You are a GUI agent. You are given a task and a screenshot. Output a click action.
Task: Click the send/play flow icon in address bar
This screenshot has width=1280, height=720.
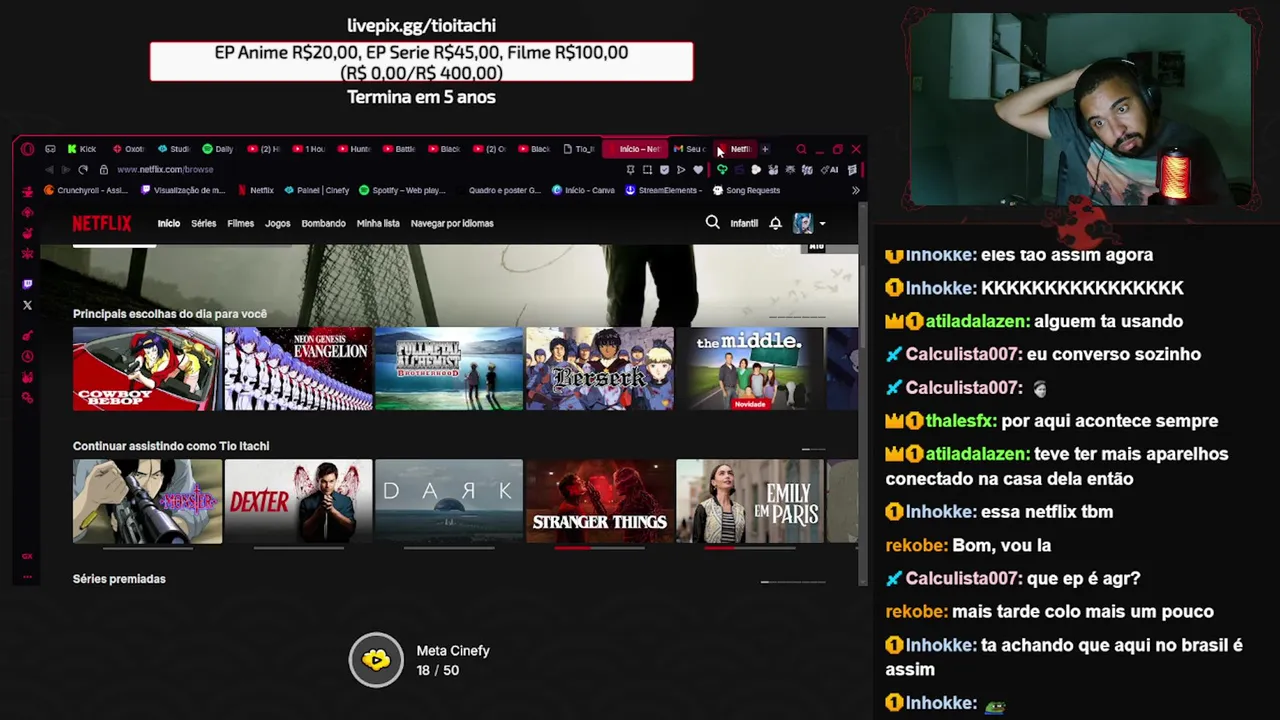681,170
